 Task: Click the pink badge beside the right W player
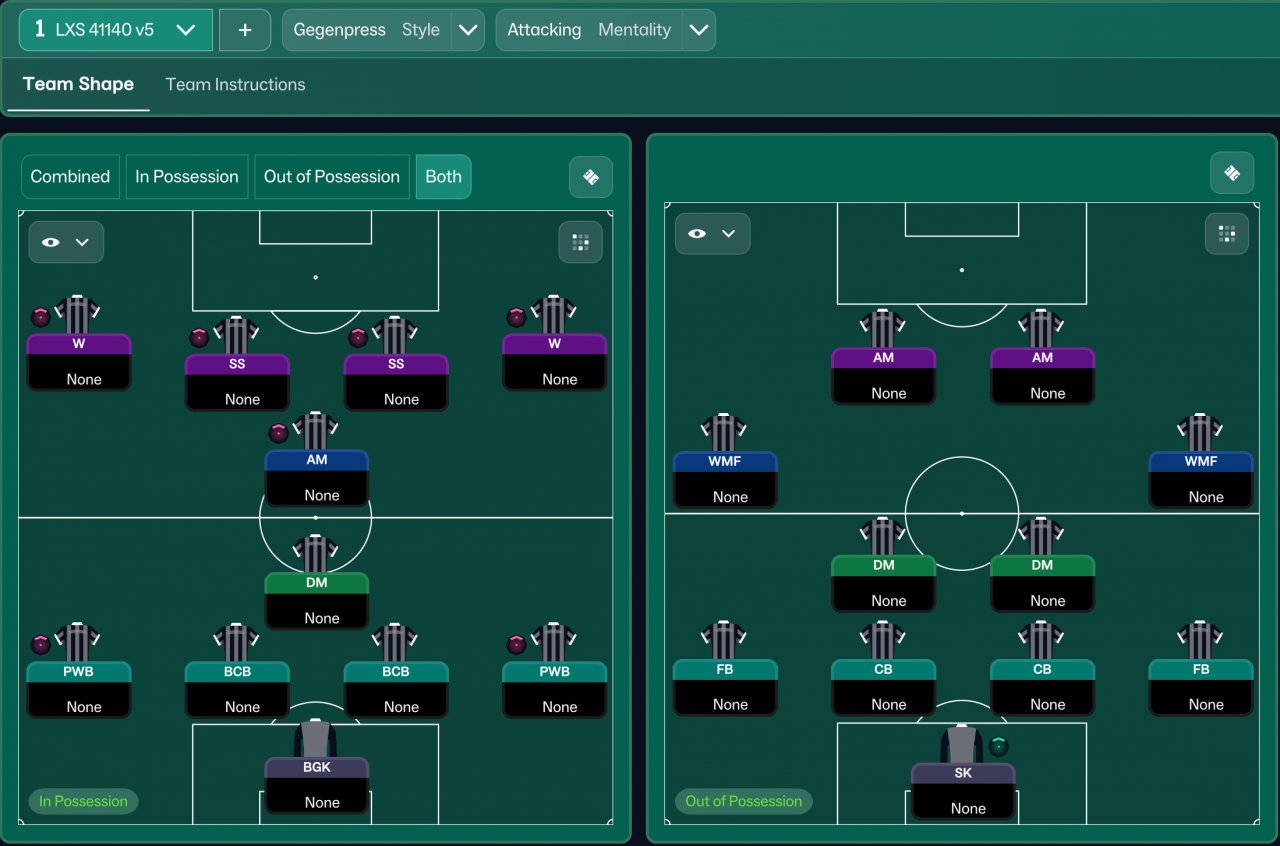click(516, 318)
